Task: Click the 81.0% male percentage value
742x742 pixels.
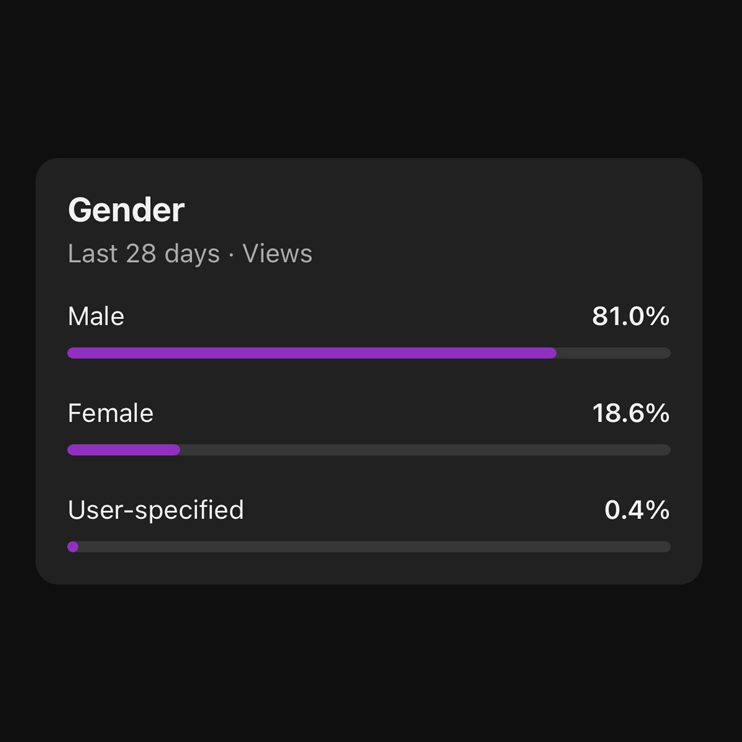Action: [631, 316]
